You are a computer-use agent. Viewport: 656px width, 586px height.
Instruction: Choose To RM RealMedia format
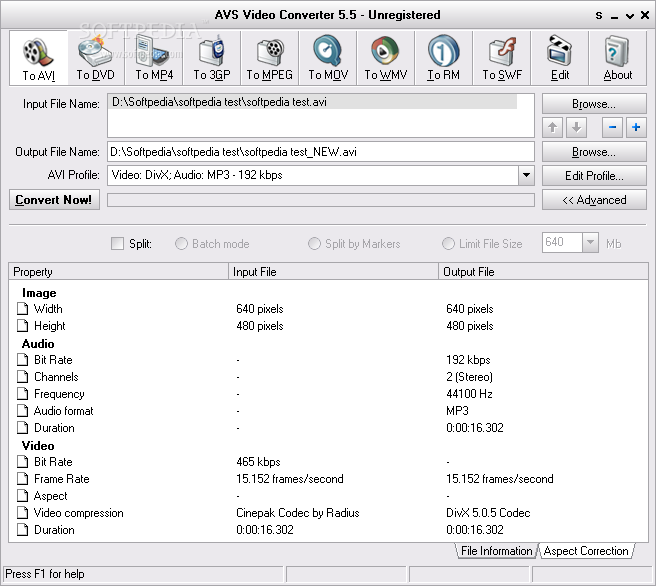(x=444, y=58)
